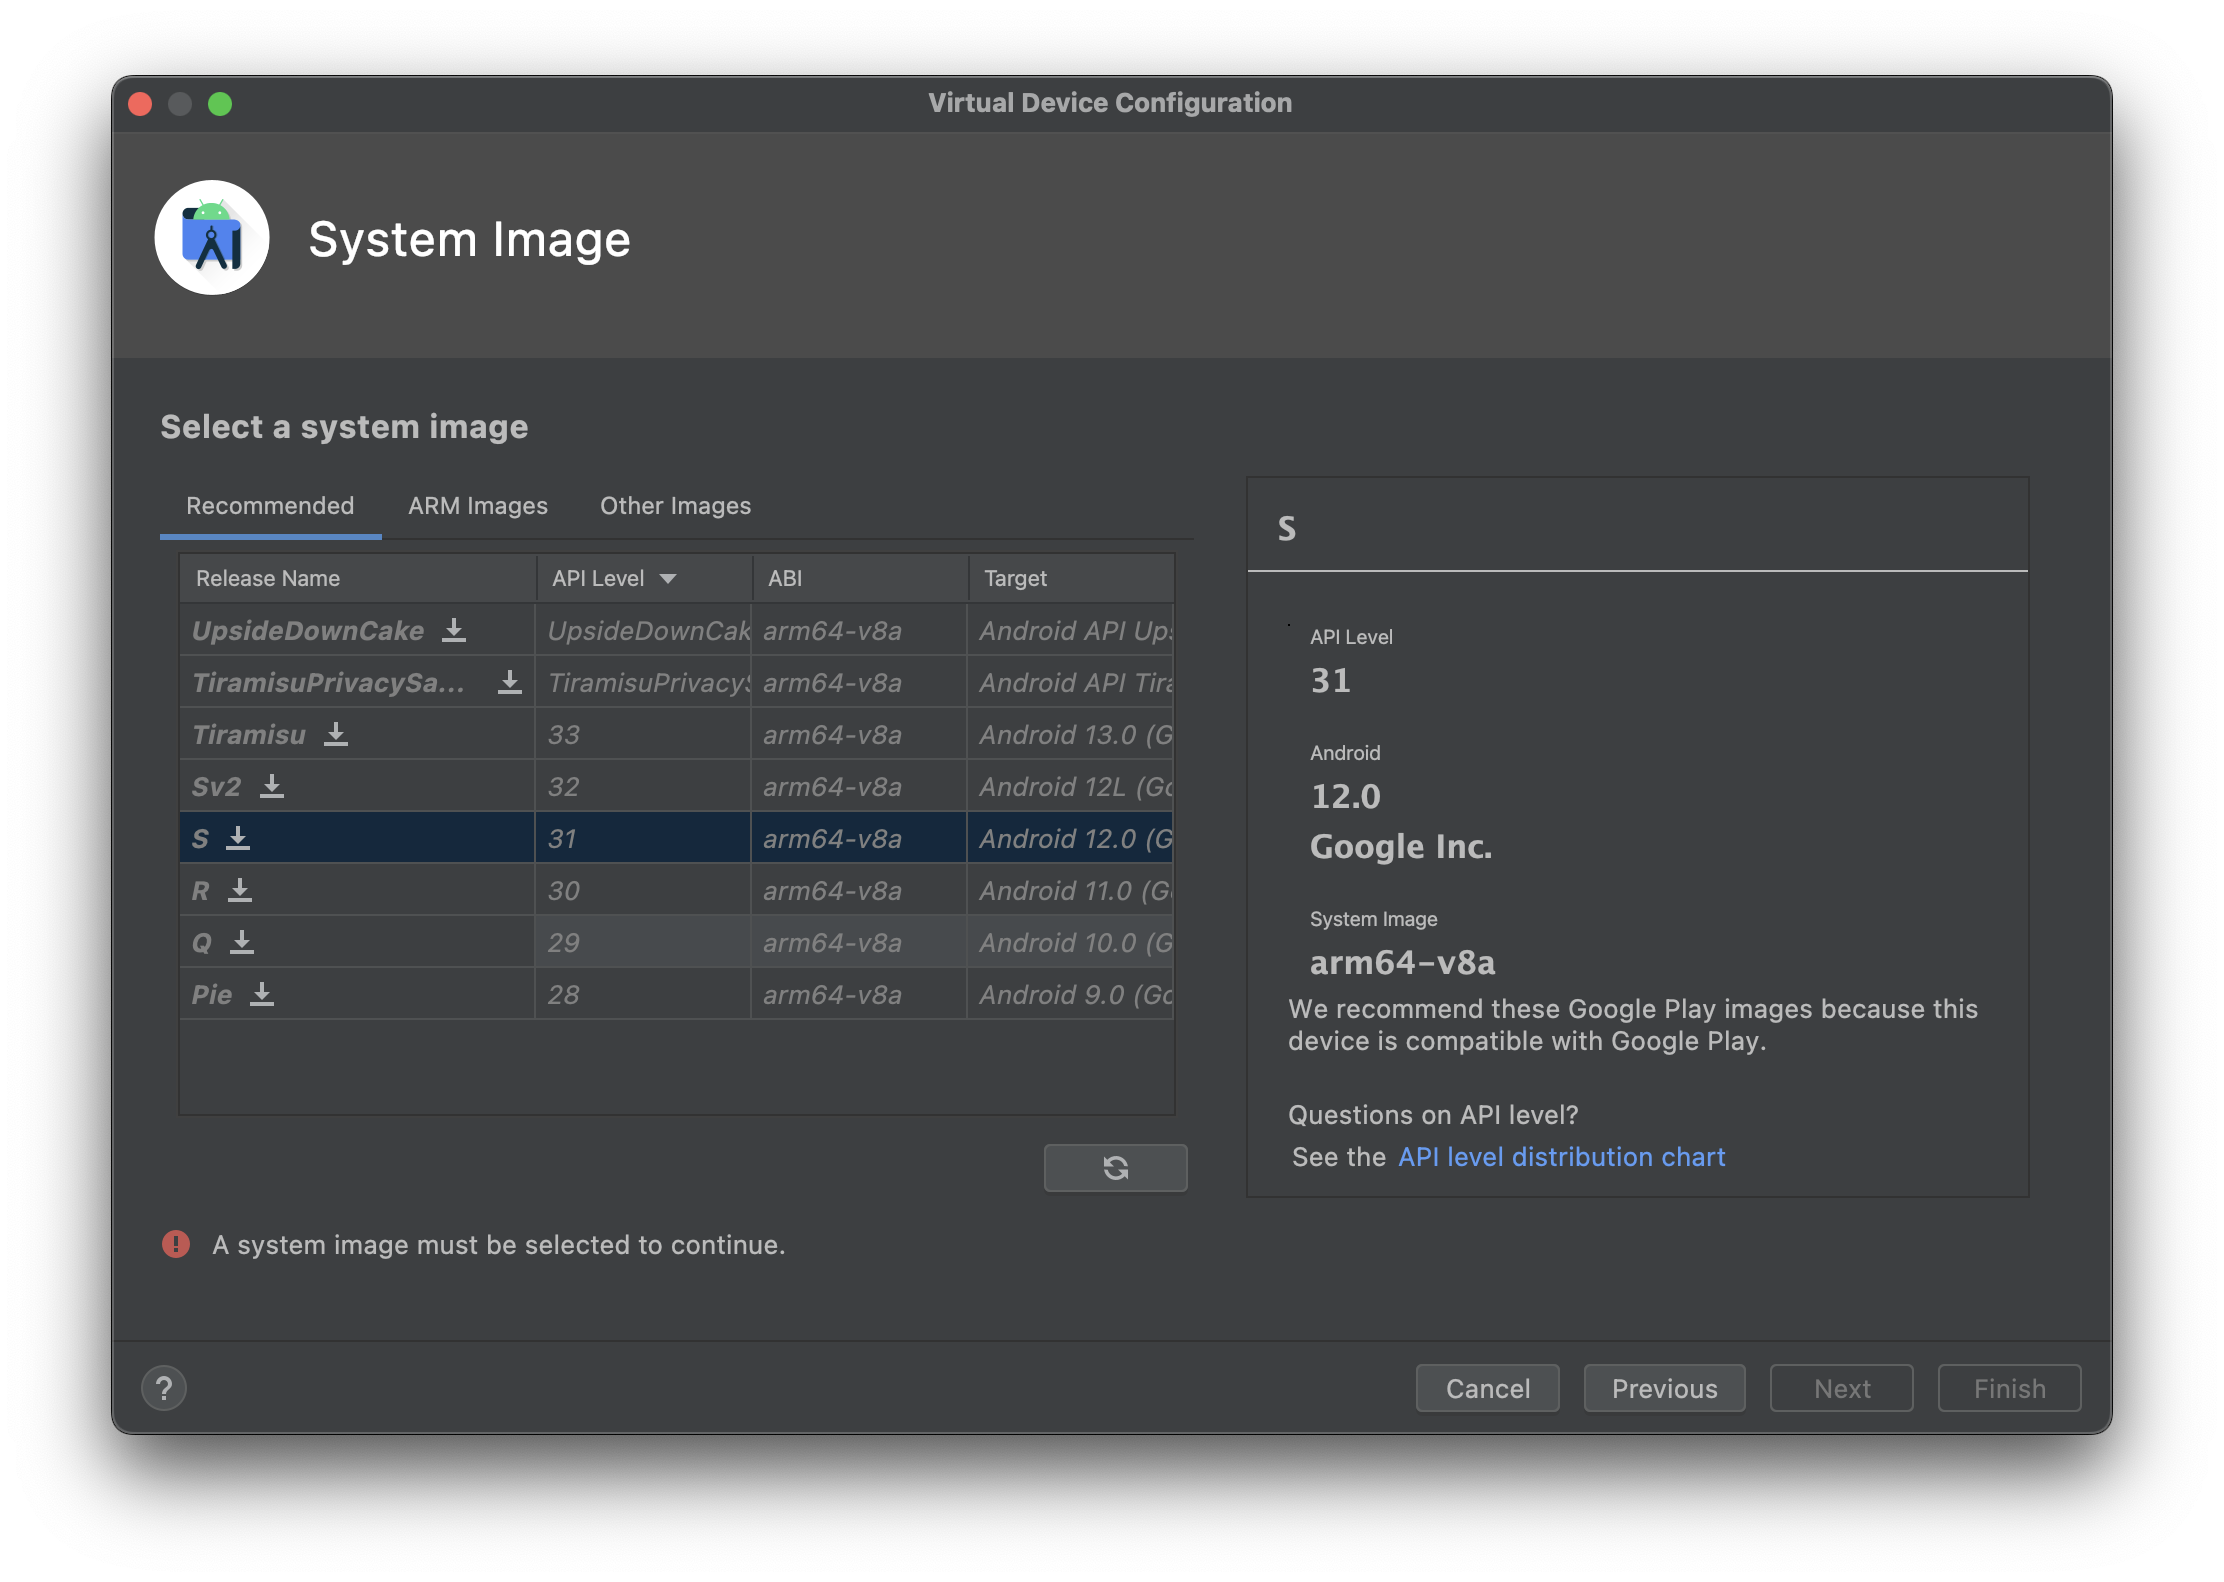Viewport: 2224px width, 1582px height.
Task: Click arm64-v8a ABI cell in UpsideDownCake row
Action: [x=859, y=630]
